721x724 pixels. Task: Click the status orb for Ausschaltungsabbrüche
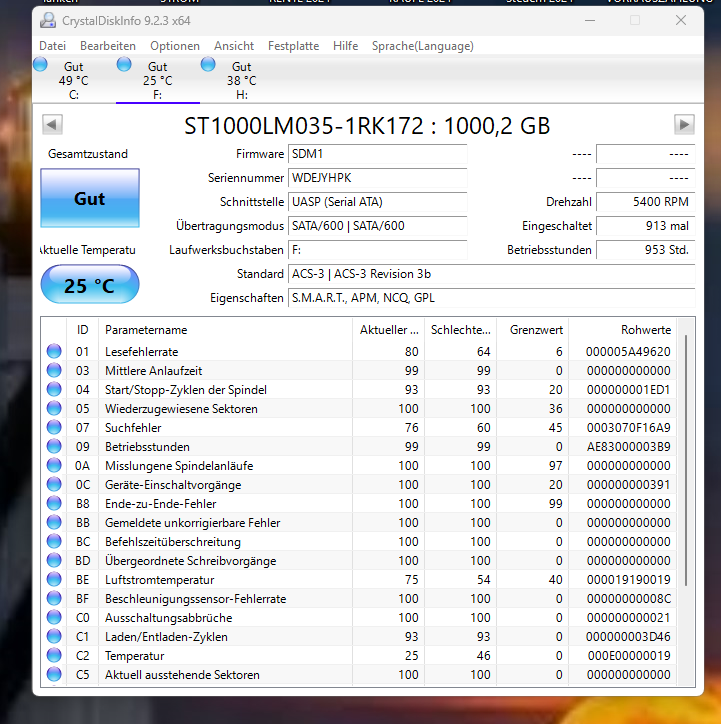54,617
